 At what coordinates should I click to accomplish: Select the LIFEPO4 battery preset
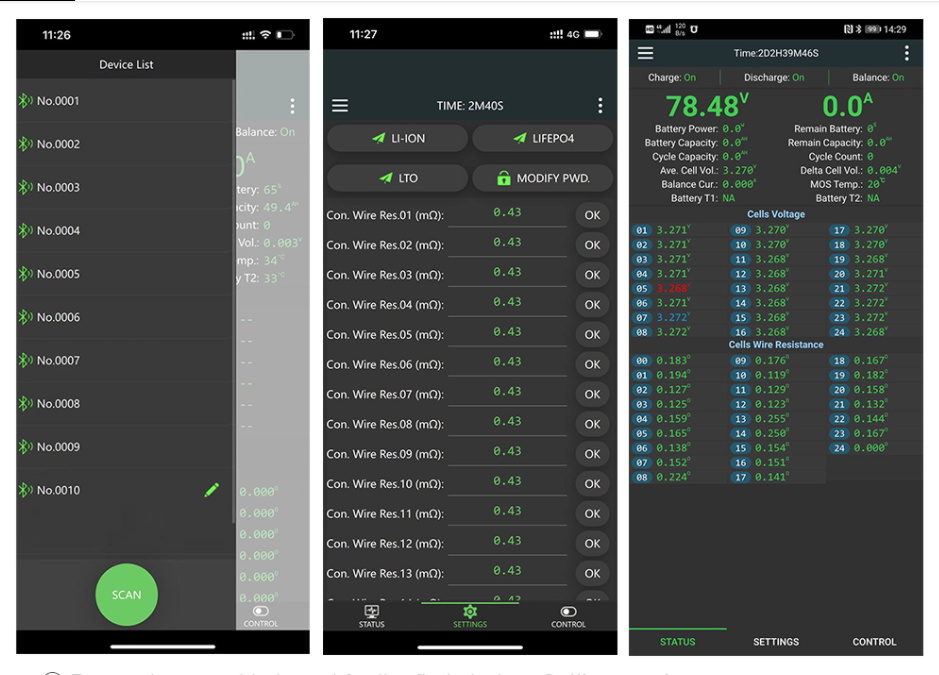pos(542,139)
